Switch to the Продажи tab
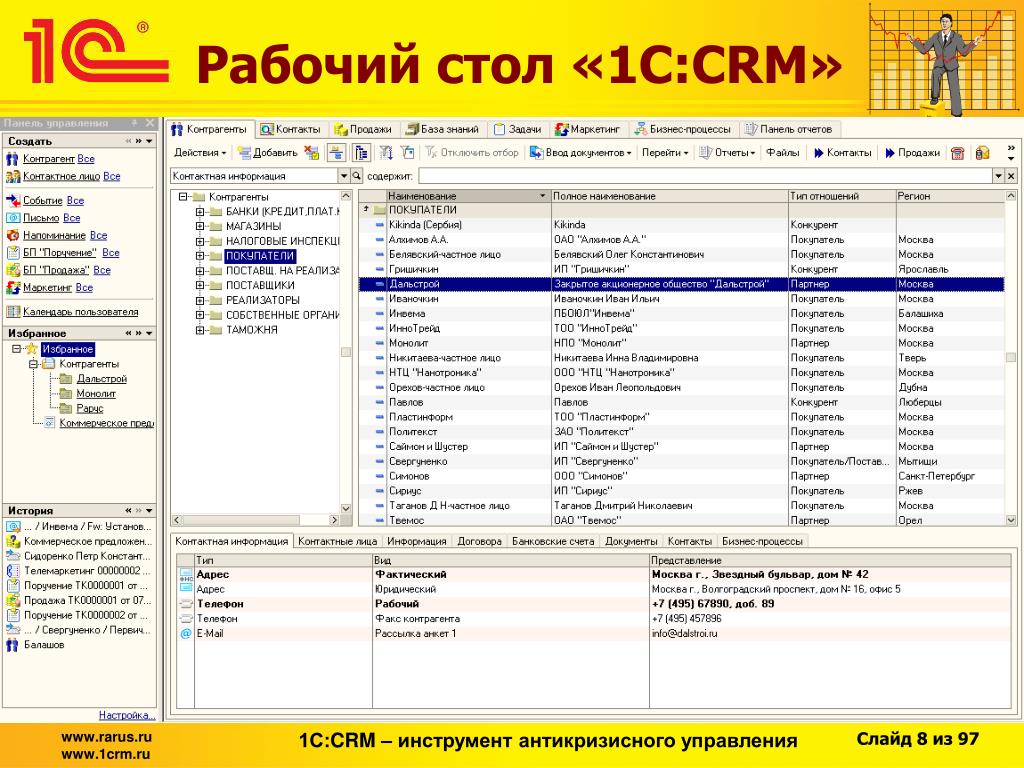This screenshot has height=768, width=1024. [362, 129]
